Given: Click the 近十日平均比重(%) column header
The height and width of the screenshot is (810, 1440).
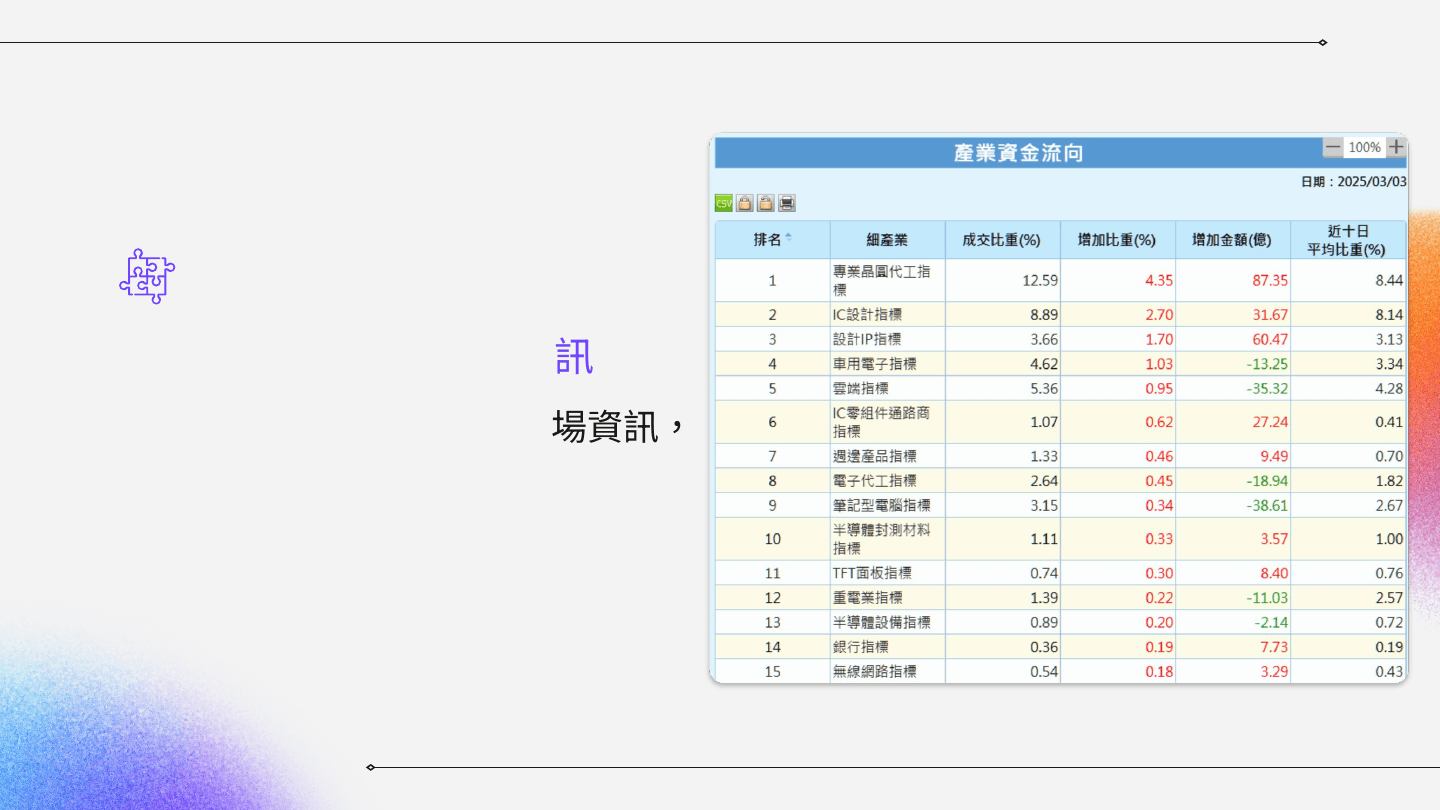Looking at the screenshot, I should pyautogui.click(x=1348, y=240).
